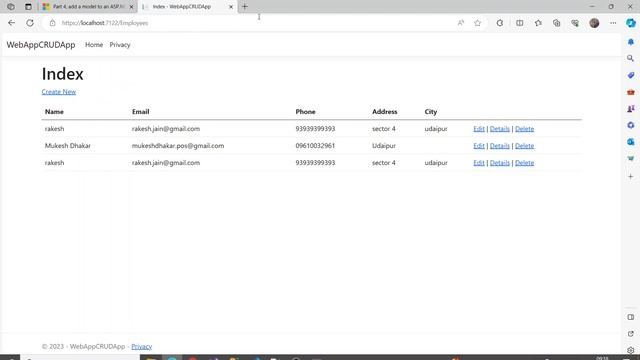Close the 'Index - WebAppCRUDApp' tab
This screenshot has width=640, height=360.
(x=231, y=7)
